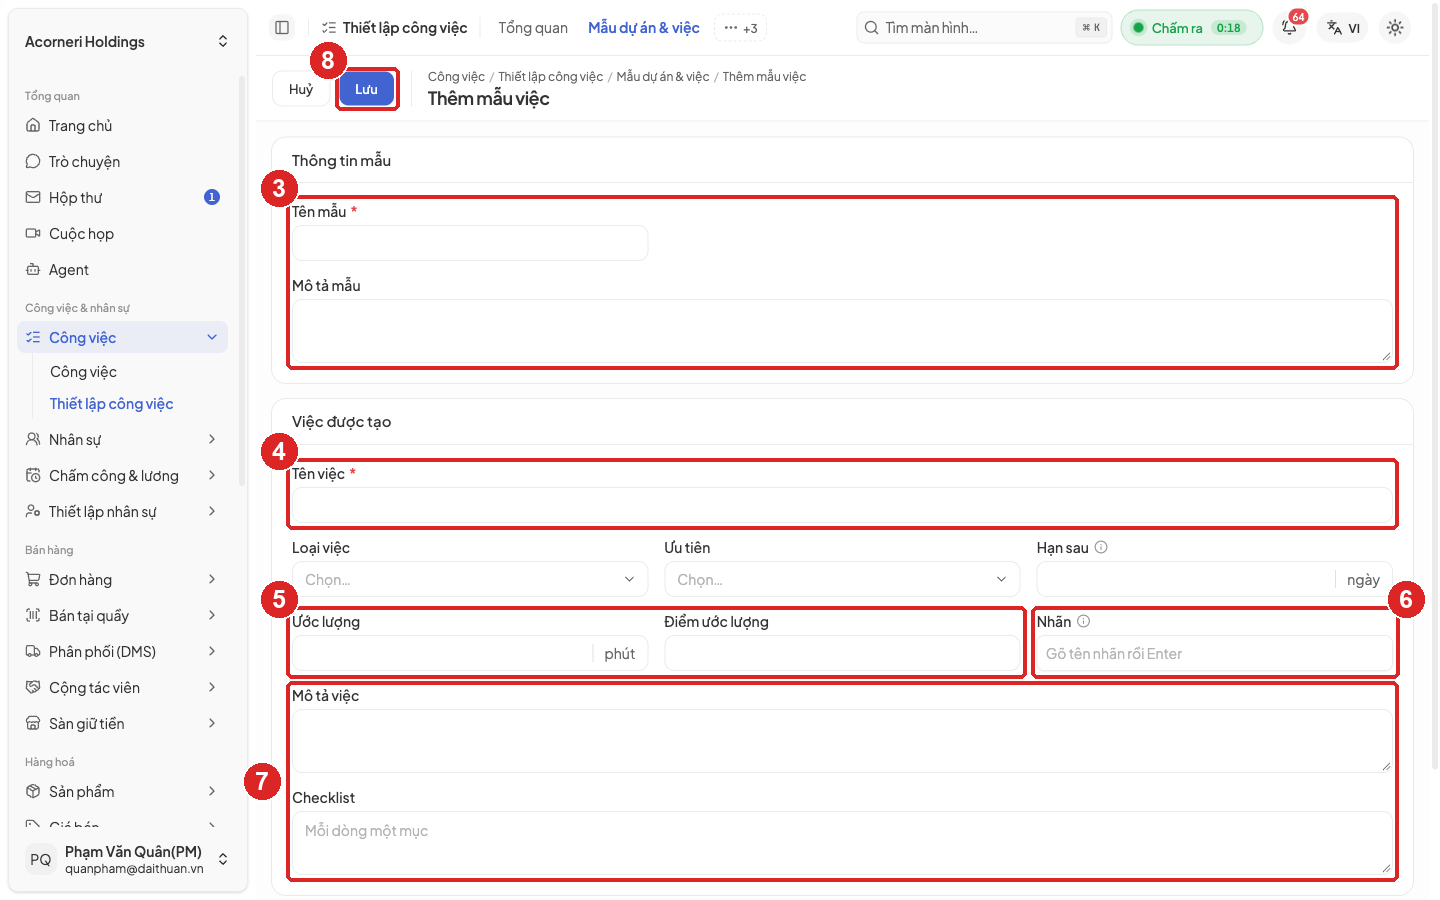Click the Sàn giữ tiền store icon
1440x900 pixels.
coord(33,724)
